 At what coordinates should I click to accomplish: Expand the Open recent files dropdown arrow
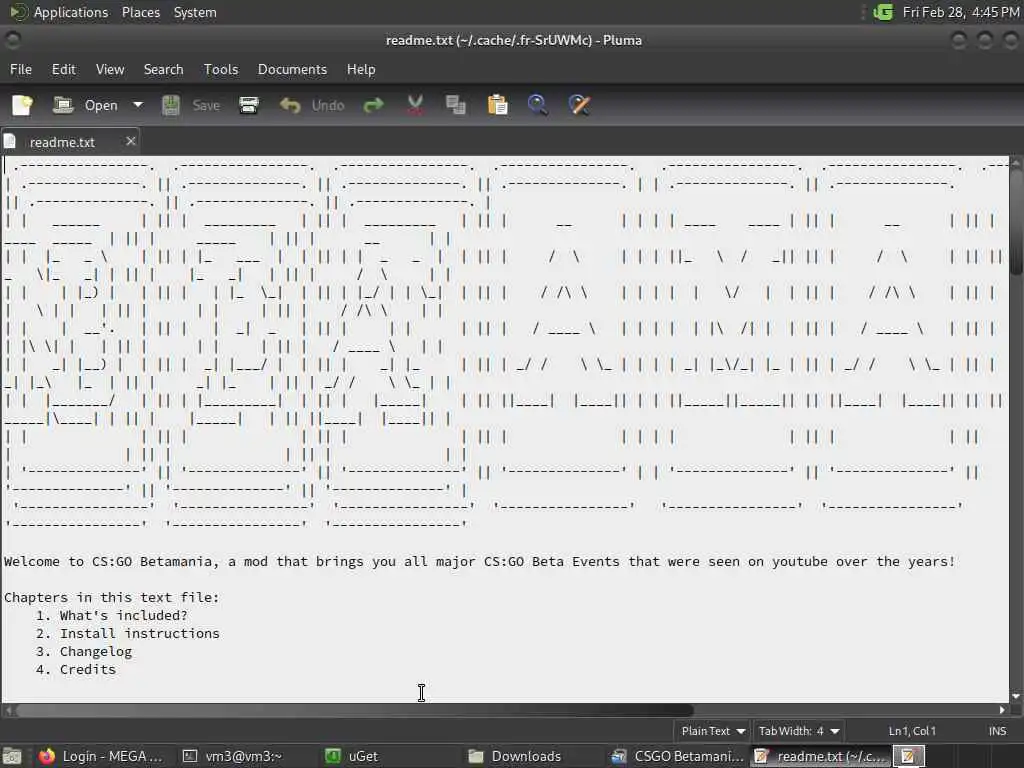[x=138, y=105]
